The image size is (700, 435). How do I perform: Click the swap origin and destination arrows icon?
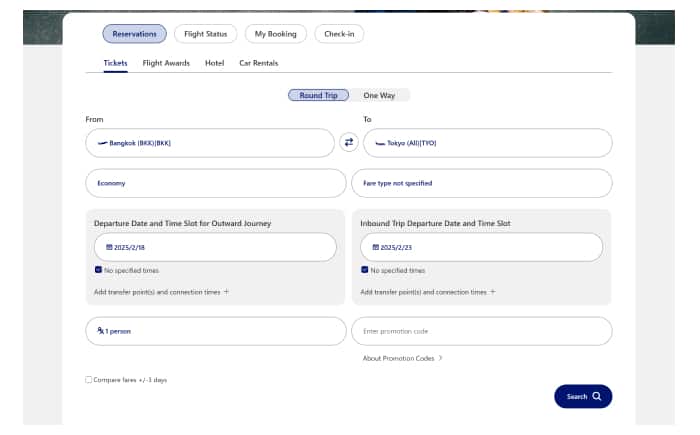point(349,143)
